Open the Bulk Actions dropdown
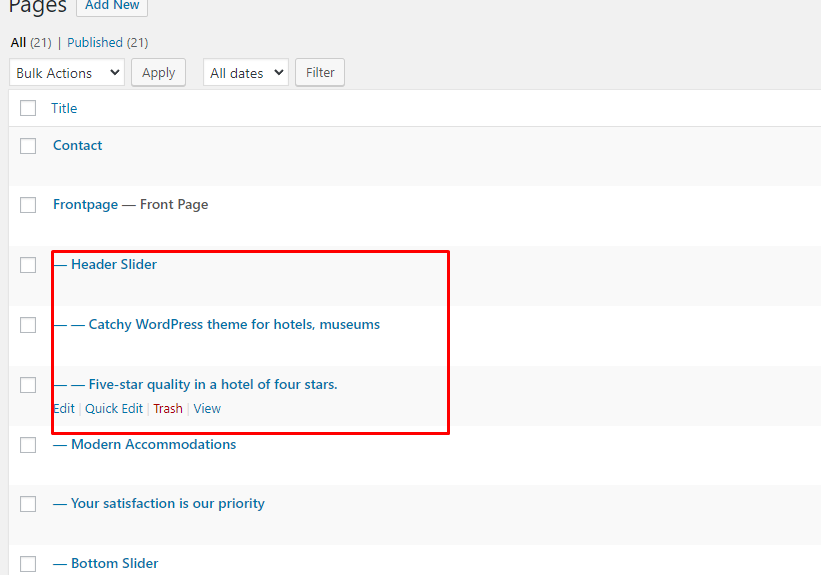The image size is (821, 575). coord(67,73)
